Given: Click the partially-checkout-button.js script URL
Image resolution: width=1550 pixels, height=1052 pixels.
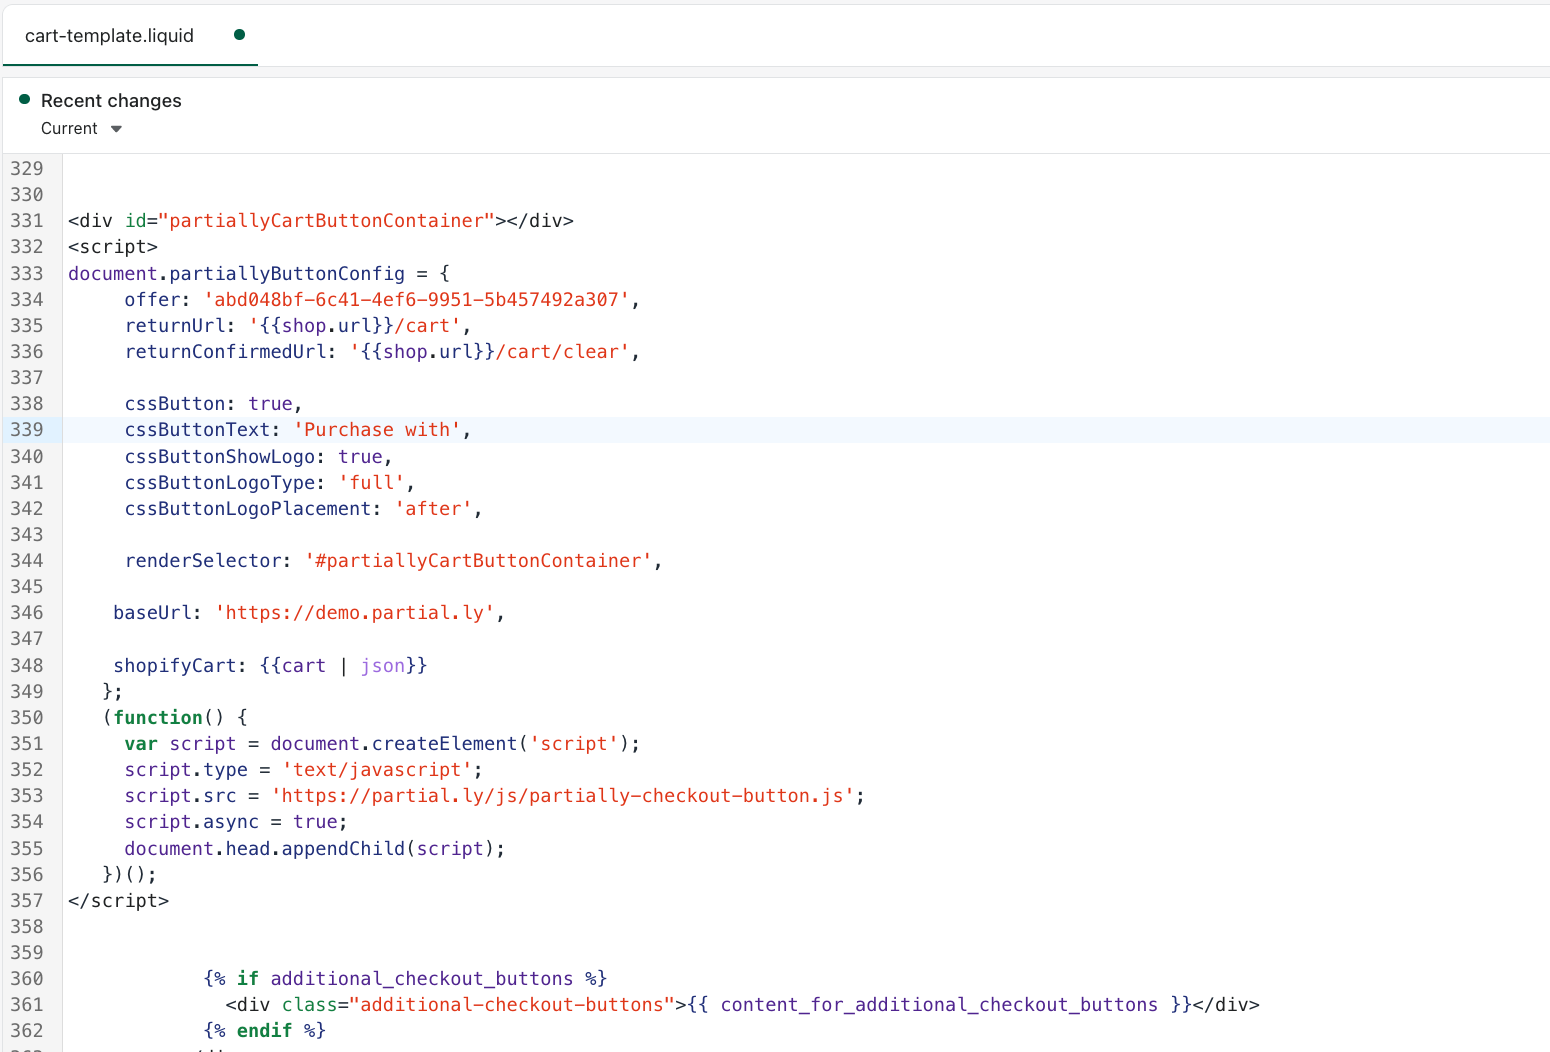Looking at the screenshot, I should pos(565,795).
